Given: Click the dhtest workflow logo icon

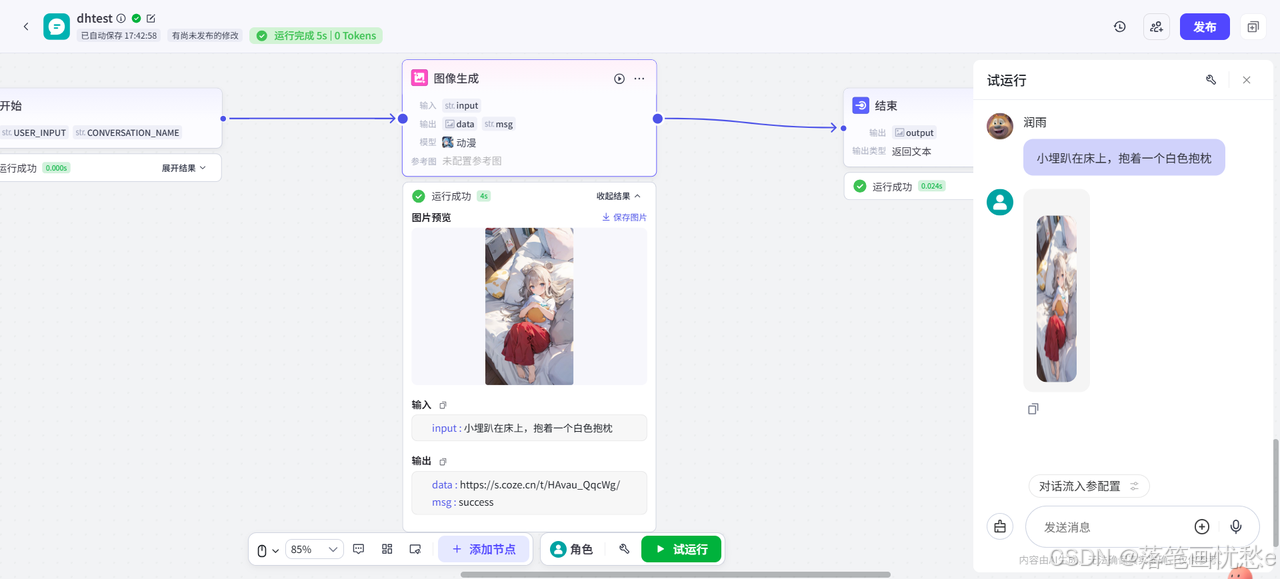Looking at the screenshot, I should [56, 27].
